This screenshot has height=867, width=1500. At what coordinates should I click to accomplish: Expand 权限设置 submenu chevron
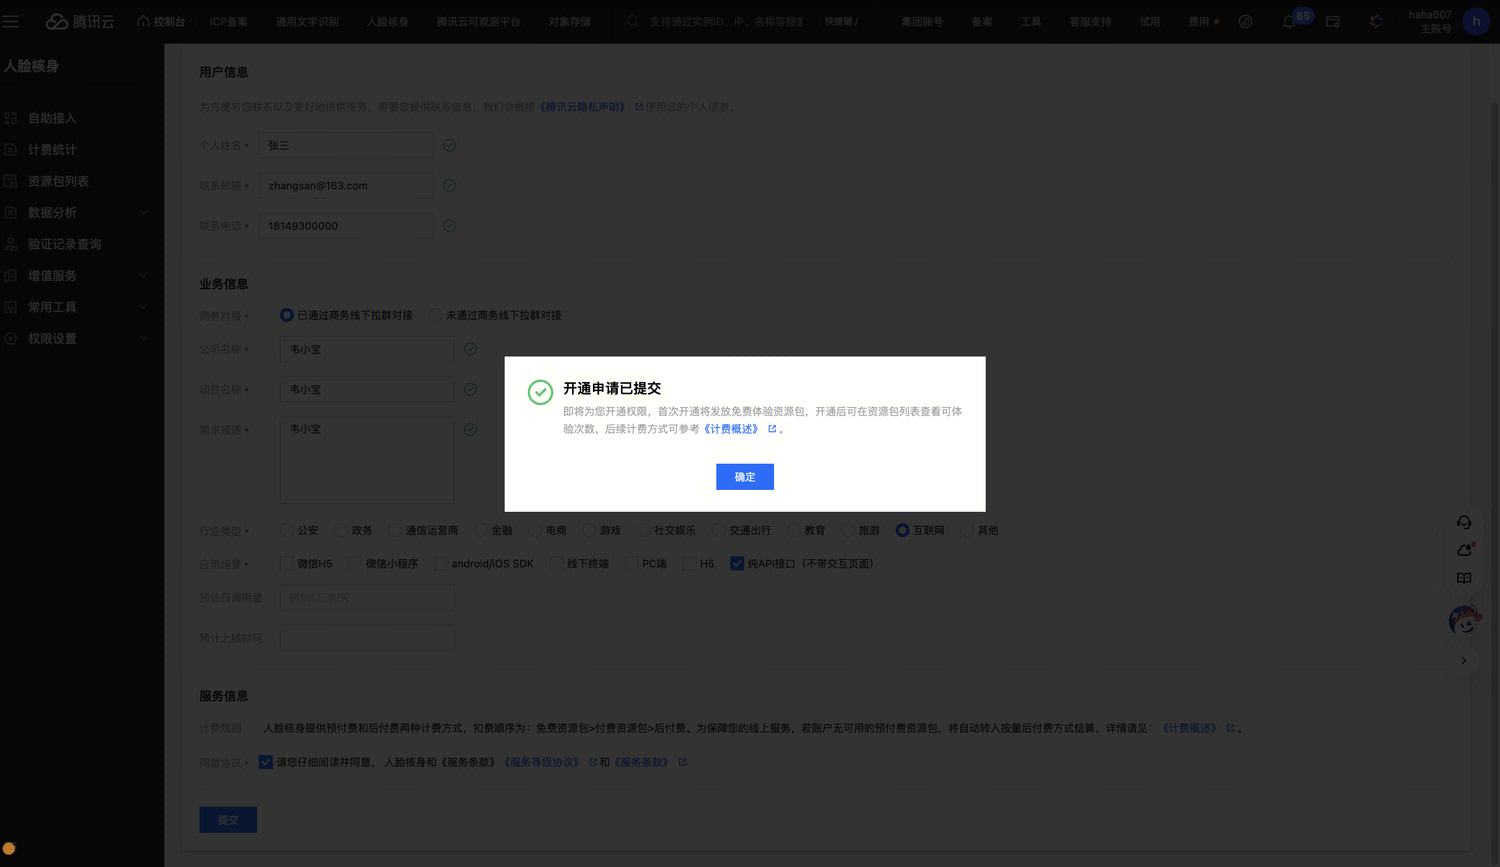143,339
